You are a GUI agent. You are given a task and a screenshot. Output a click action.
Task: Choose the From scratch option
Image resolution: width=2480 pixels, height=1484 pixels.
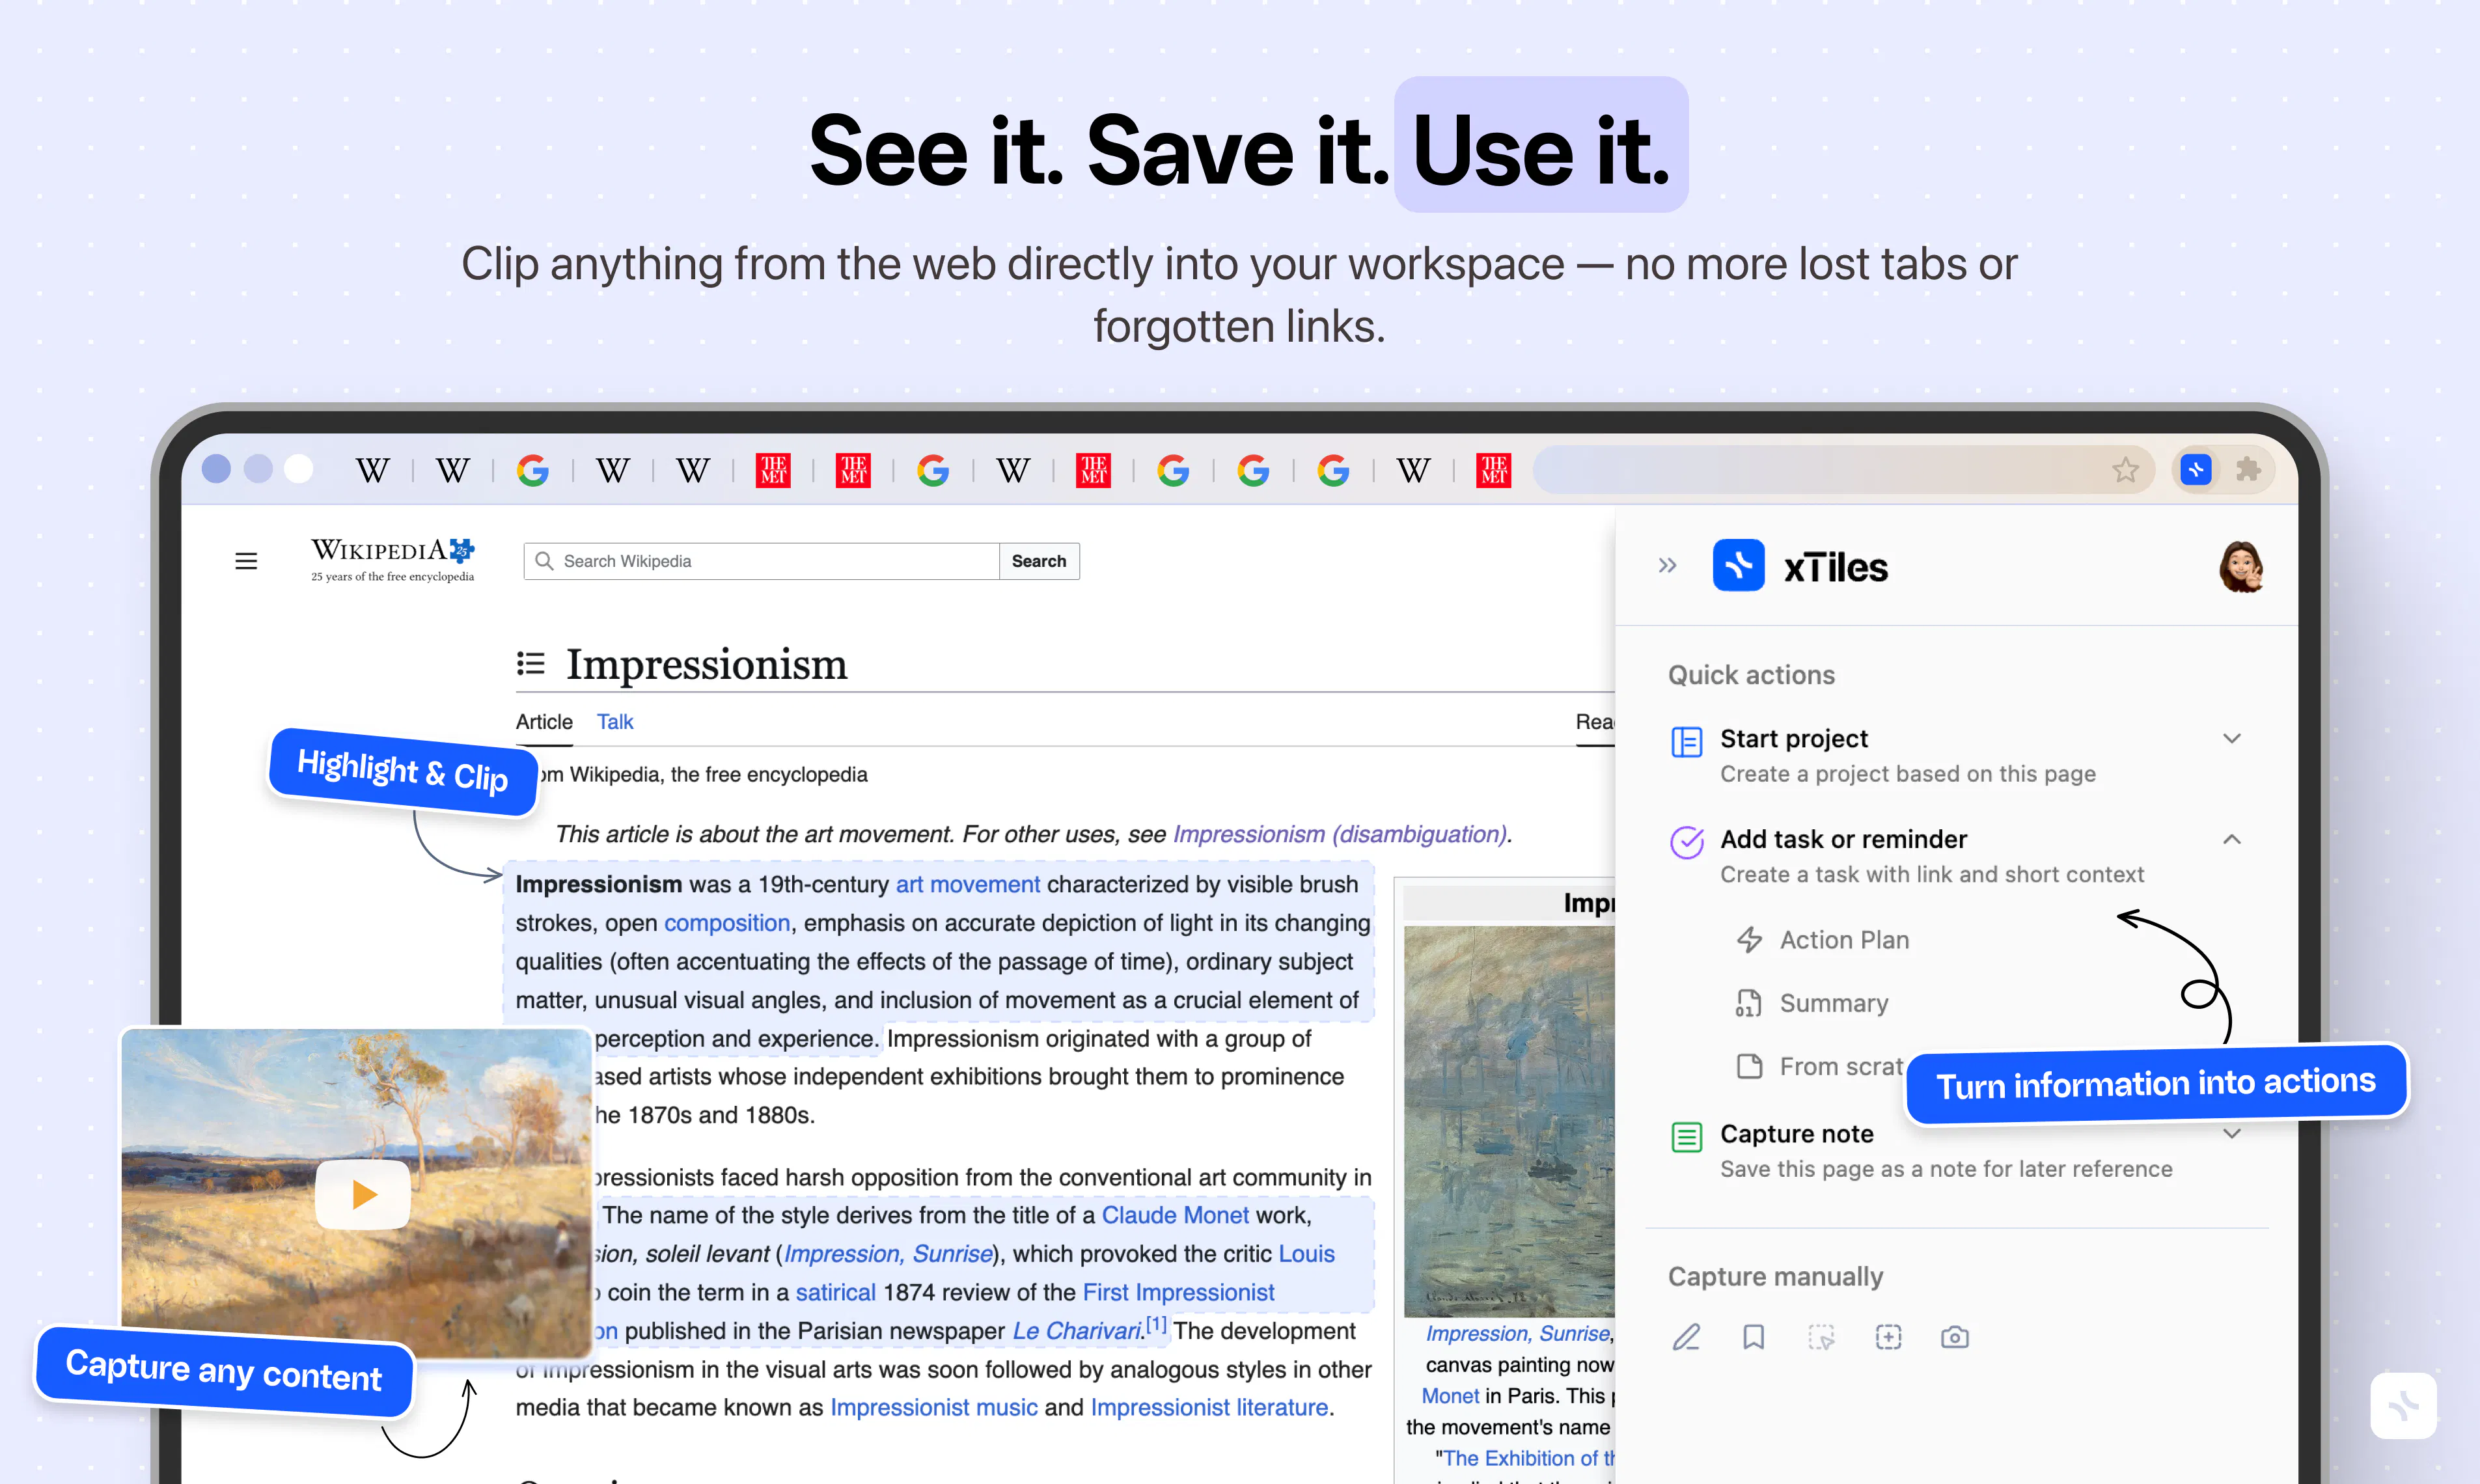click(1820, 1066)
